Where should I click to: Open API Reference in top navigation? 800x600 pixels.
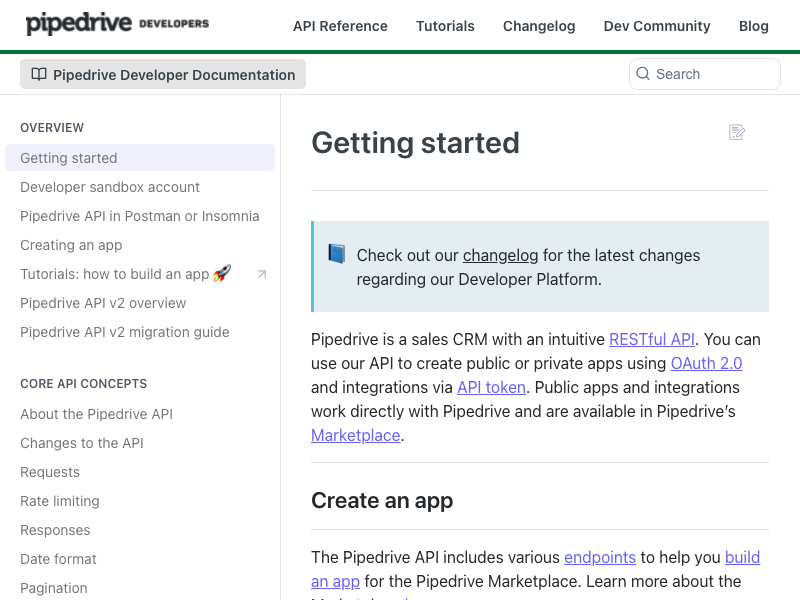340,26
